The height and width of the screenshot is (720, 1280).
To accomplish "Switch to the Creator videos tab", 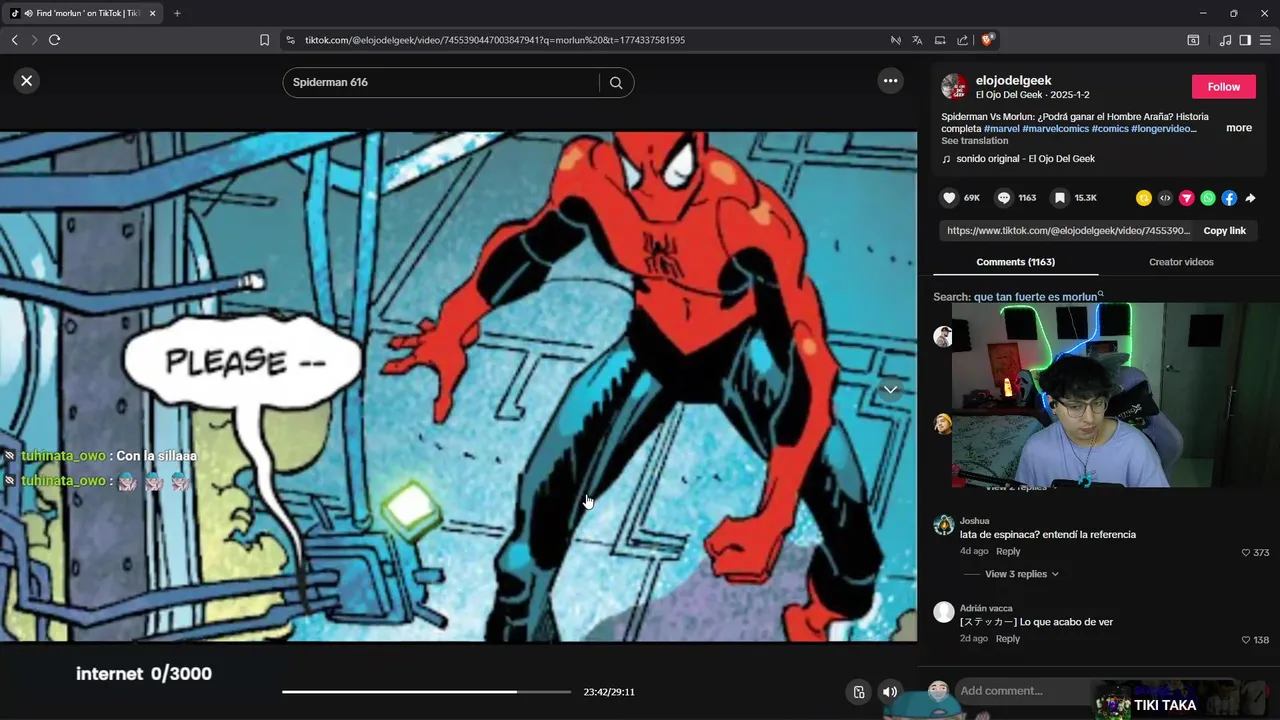I will pos(1181,262).
